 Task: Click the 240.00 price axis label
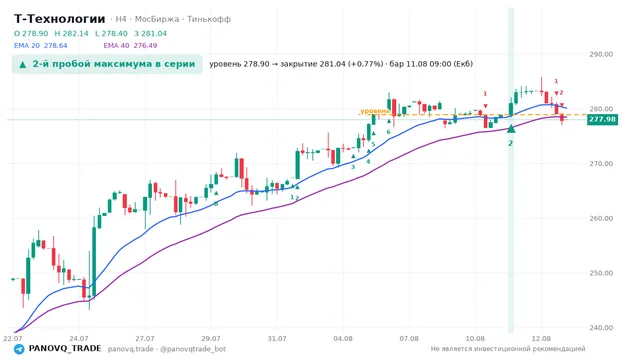[601, 328]
